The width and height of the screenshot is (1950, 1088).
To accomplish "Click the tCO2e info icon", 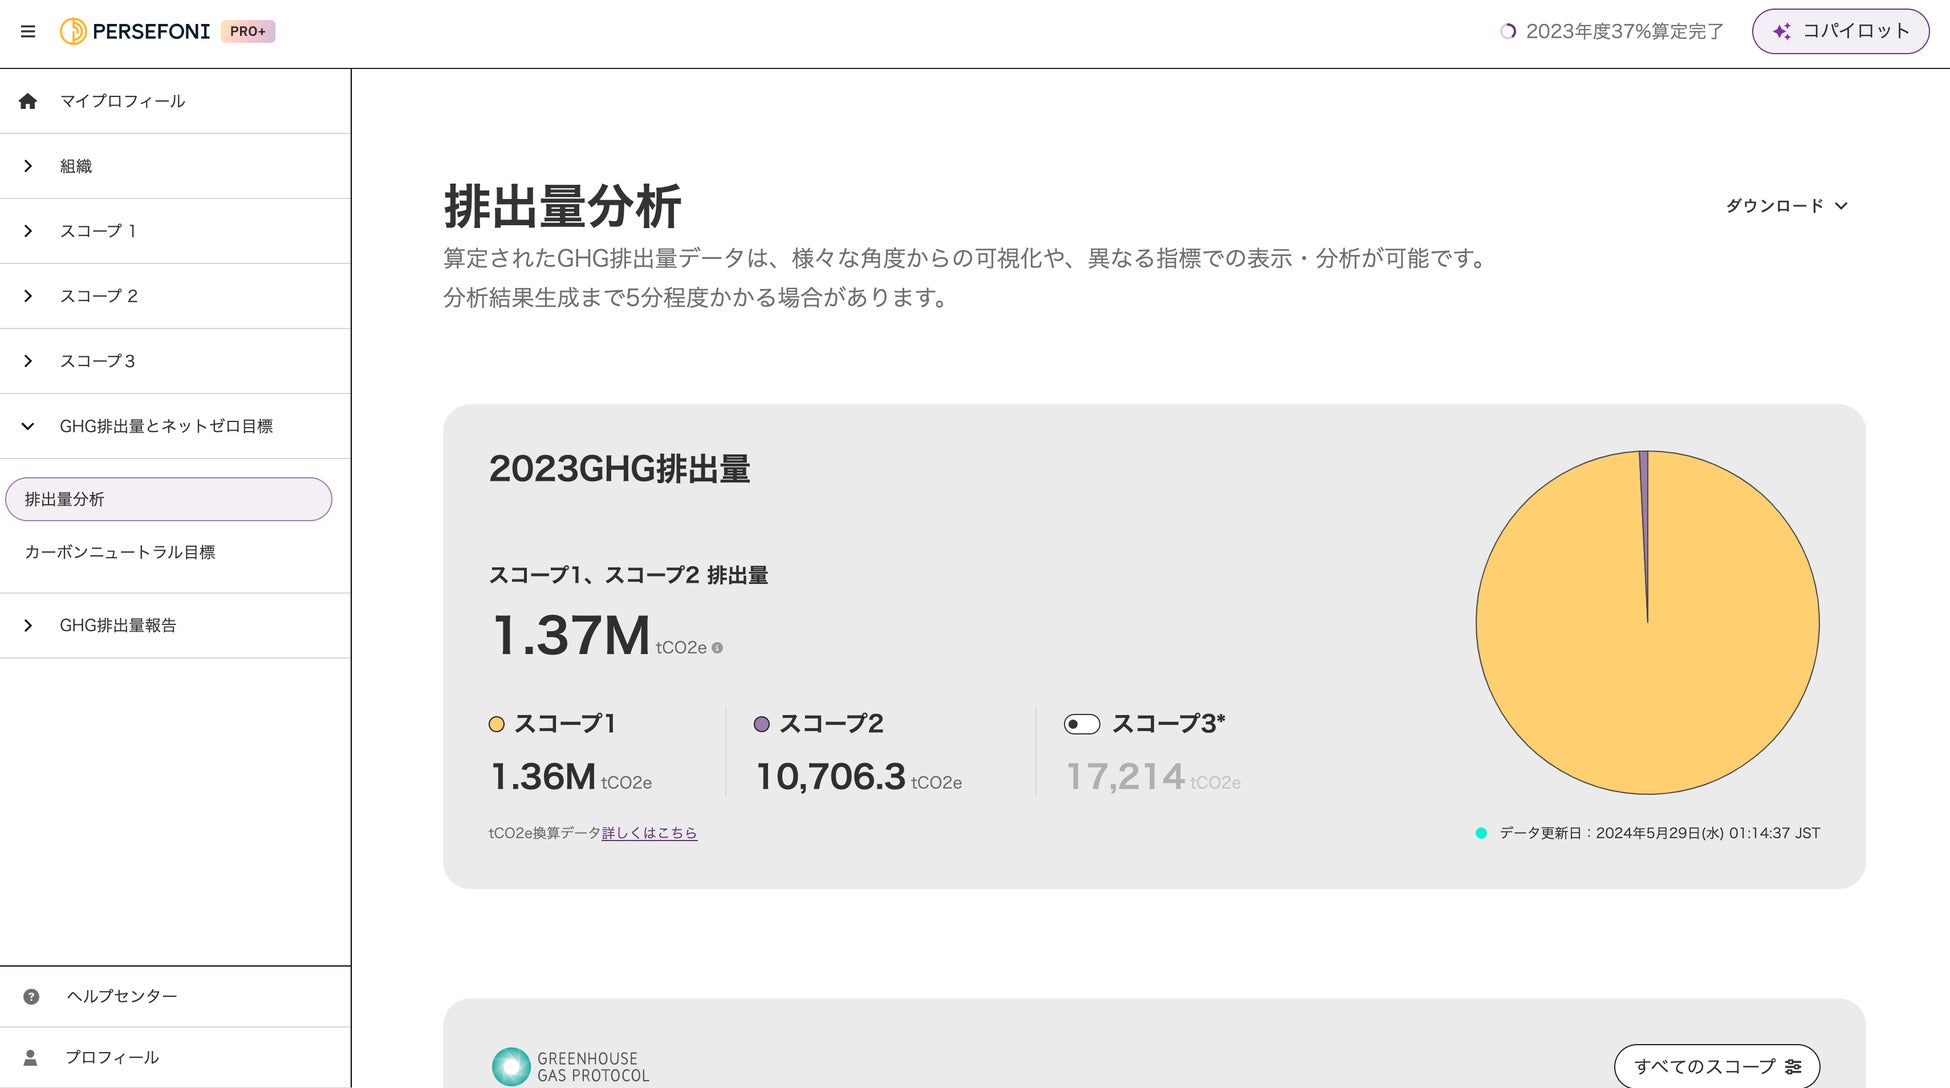I will tap(717, 648).
